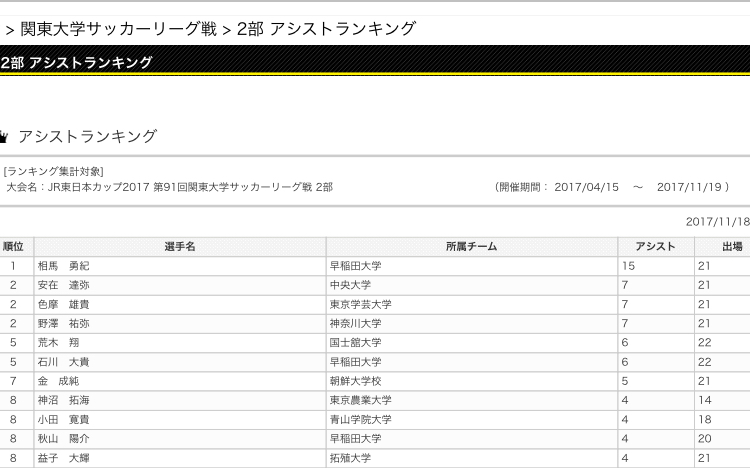Screen dimensions: 750x468
Task: Select player name 荒木 翔
Action: pyautogui.click(x=58, y=343)
